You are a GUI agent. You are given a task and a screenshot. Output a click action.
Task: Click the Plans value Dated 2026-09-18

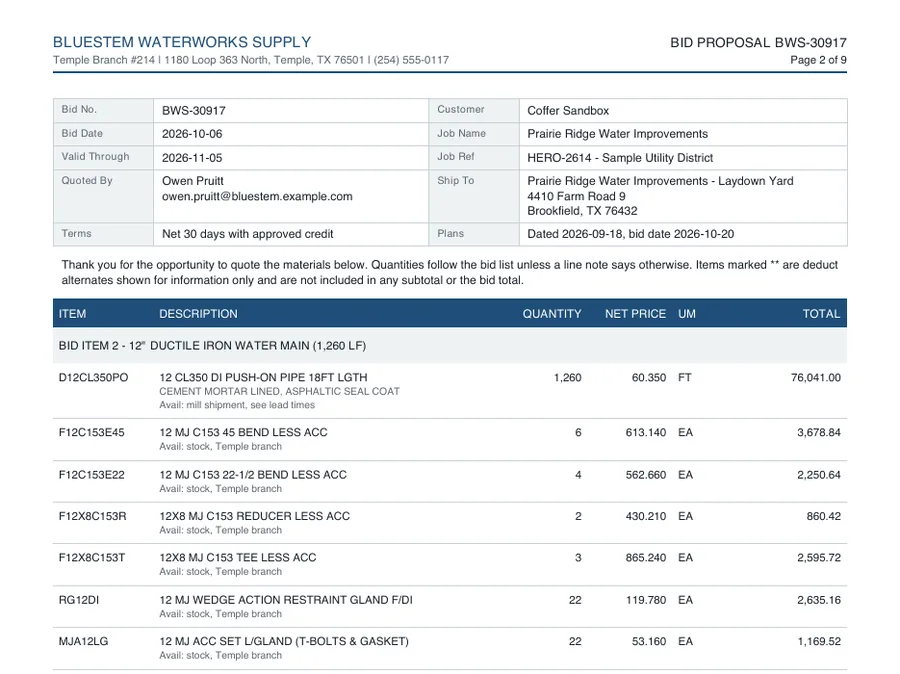click(x=630, y=234)
